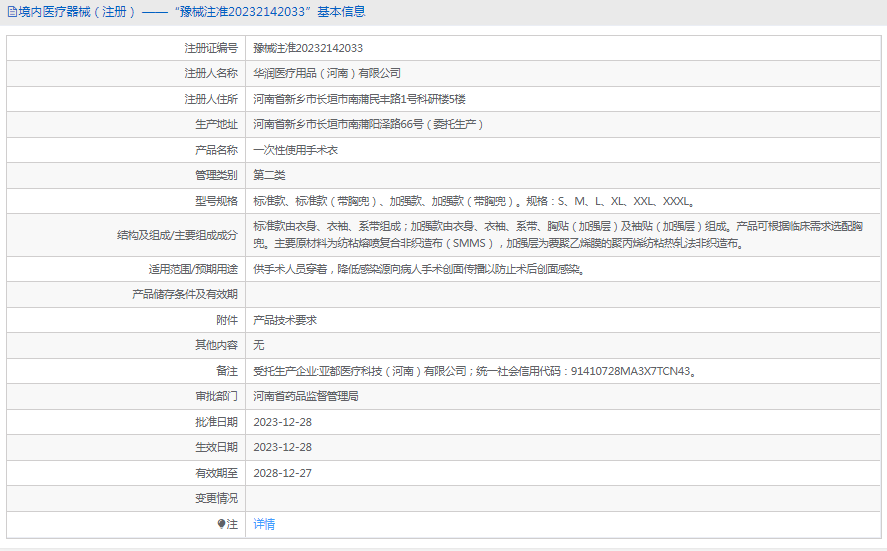887x551 pixels.
Task: Select approval date 2023-12-28 in 批准日期 row
Action: [282, 422]
